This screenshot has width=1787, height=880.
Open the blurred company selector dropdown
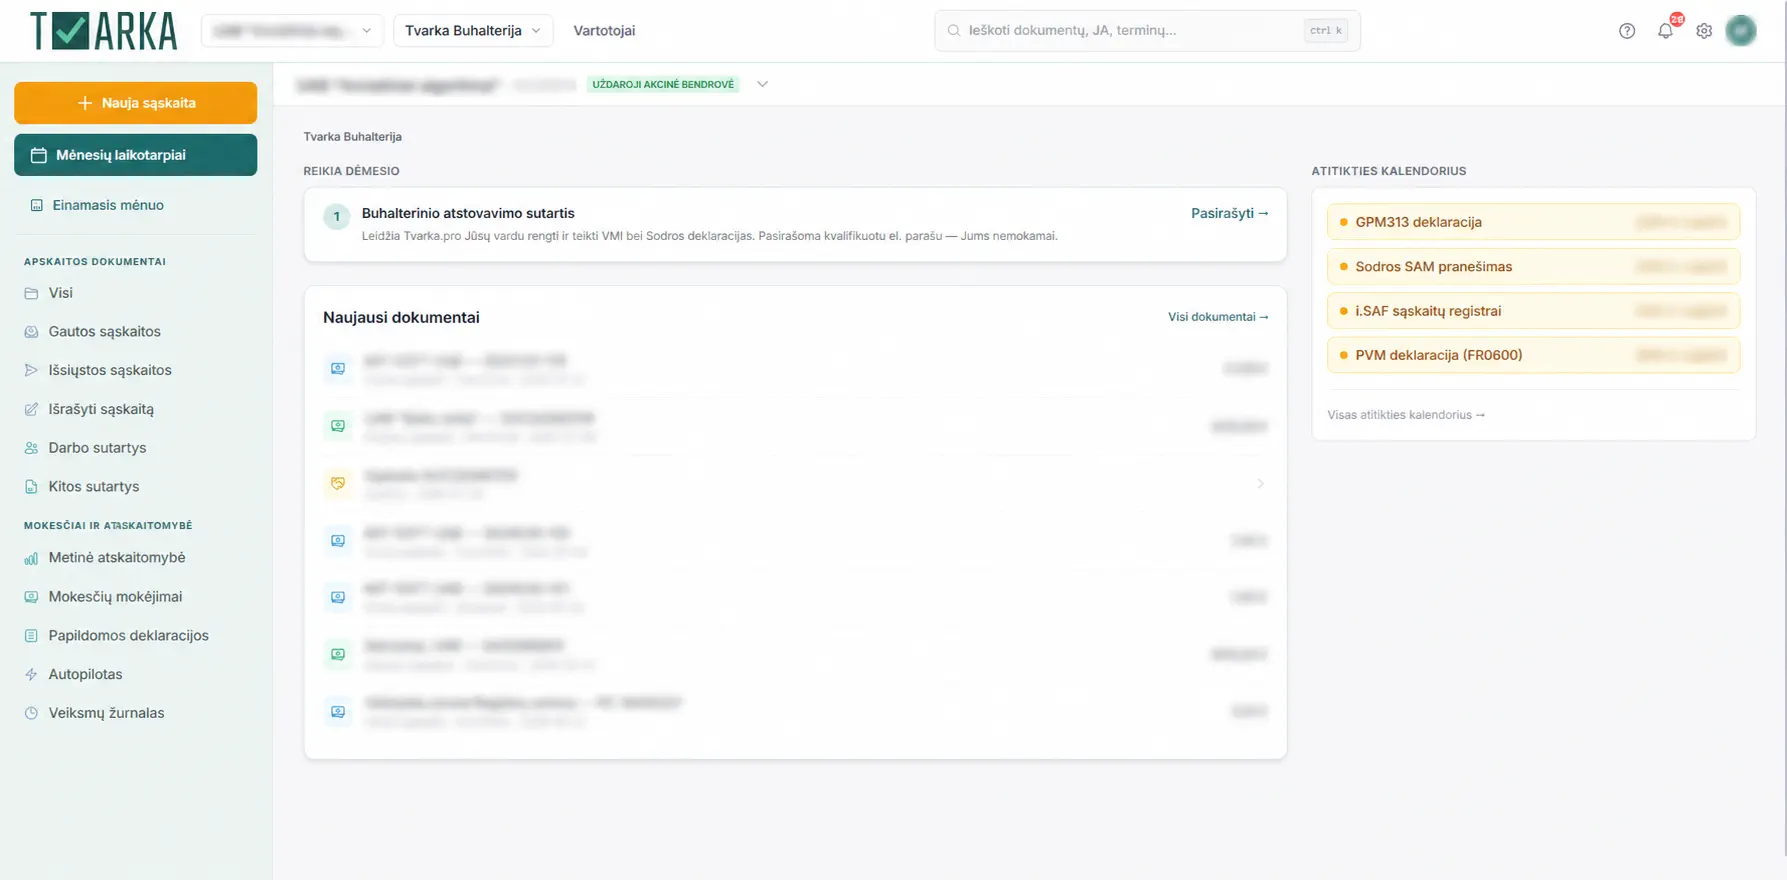(292, 31)
